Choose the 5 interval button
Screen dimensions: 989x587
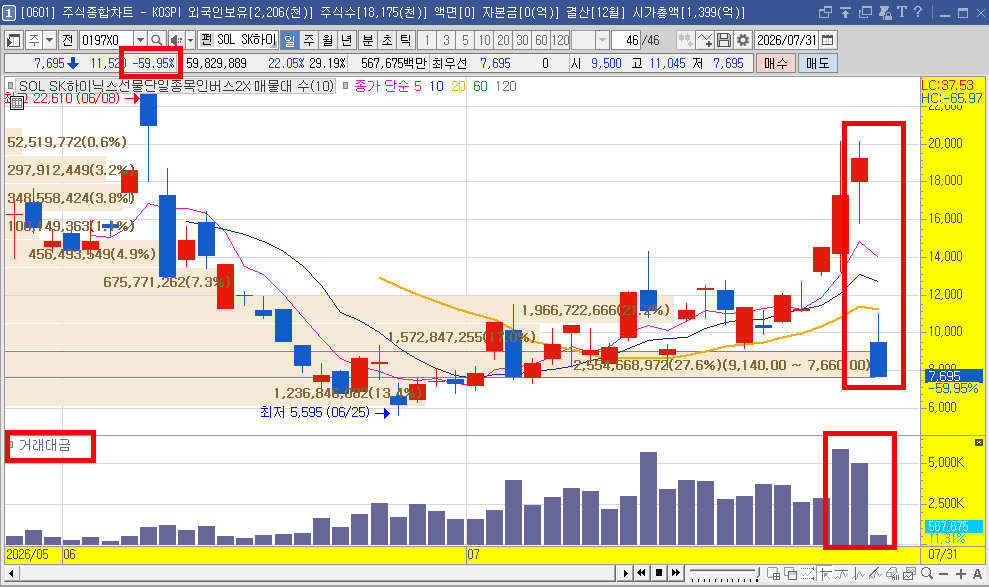[x=465, y=40]
